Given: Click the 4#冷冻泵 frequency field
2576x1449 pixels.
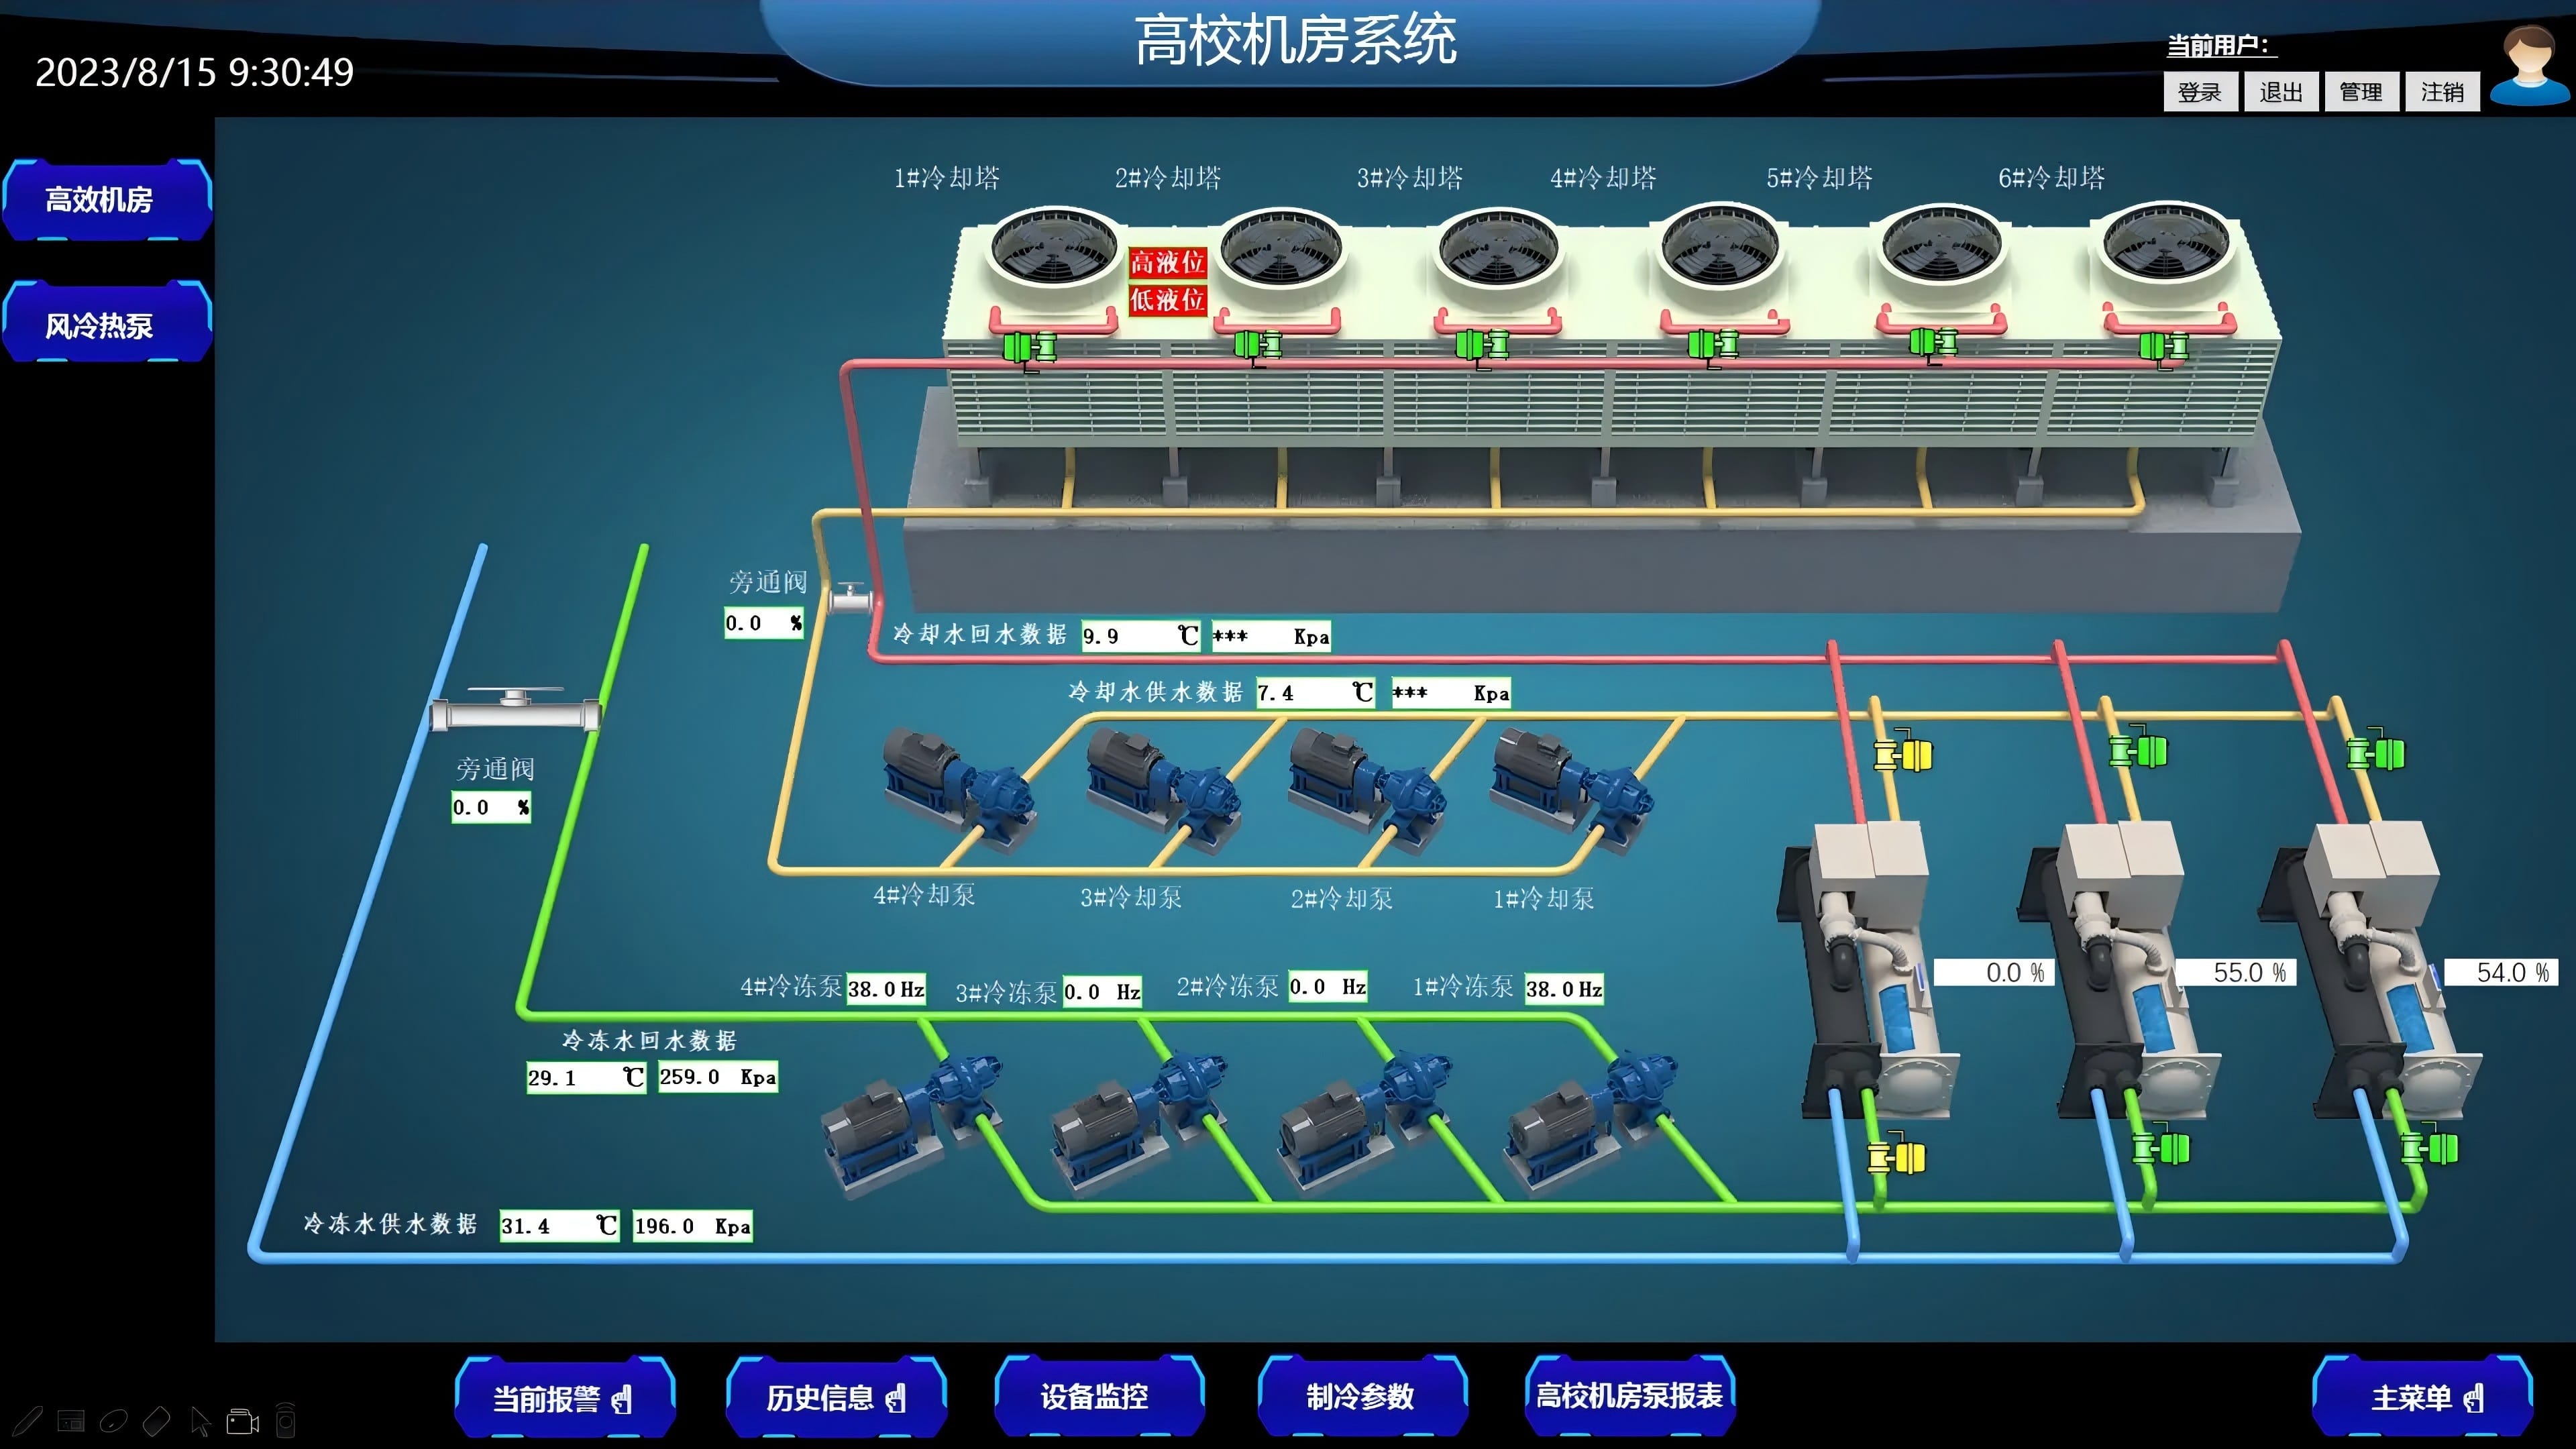Looking at the screenshot, I should [x=885, y=989].
